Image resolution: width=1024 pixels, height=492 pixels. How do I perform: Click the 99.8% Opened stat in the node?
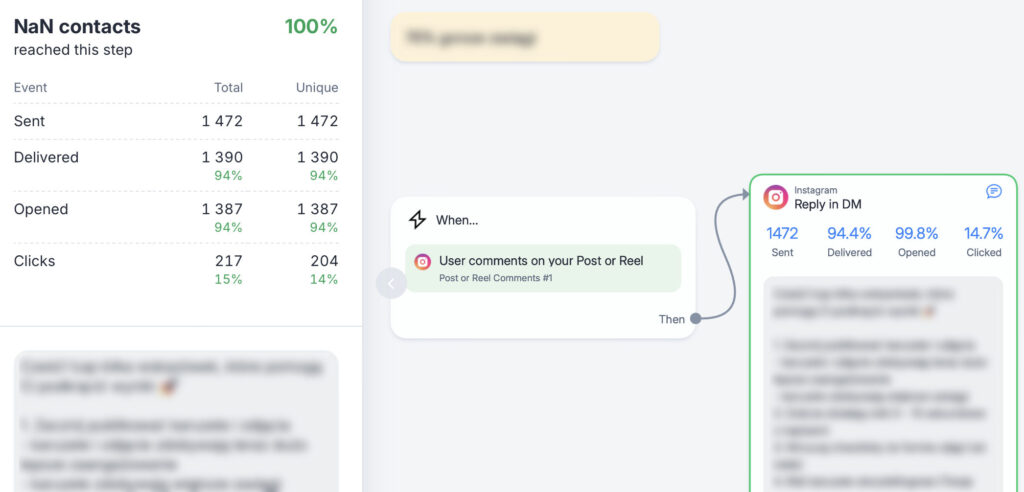(x=916, y=241)
